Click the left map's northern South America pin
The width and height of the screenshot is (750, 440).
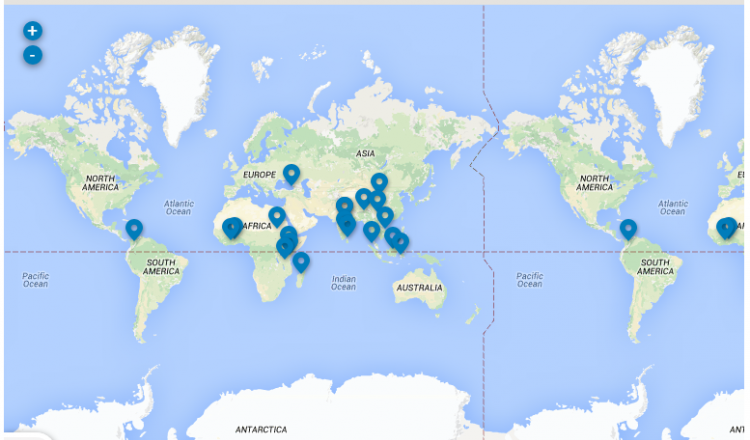pyautogui.click(x=134, y=229)
